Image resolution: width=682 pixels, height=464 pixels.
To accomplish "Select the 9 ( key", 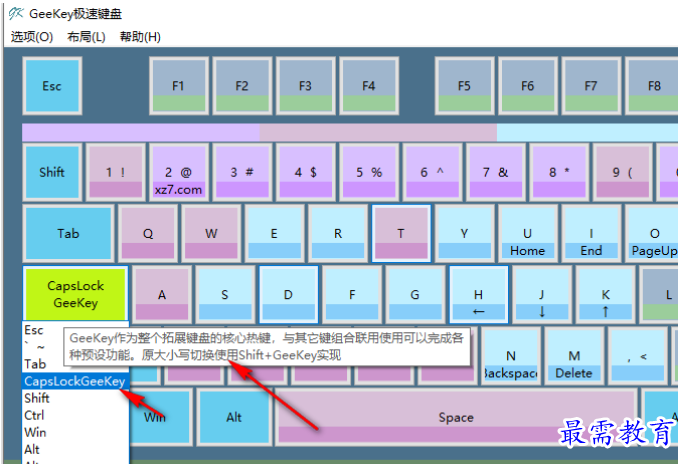I will [x=623, y=172].
